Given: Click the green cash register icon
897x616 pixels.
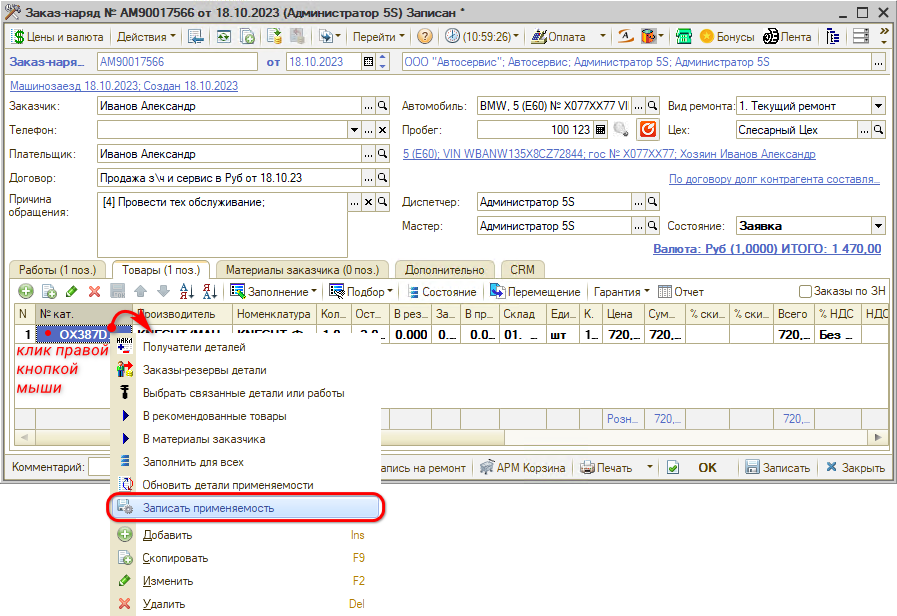Looking at the screenshot, I should [x=684, y=37].
